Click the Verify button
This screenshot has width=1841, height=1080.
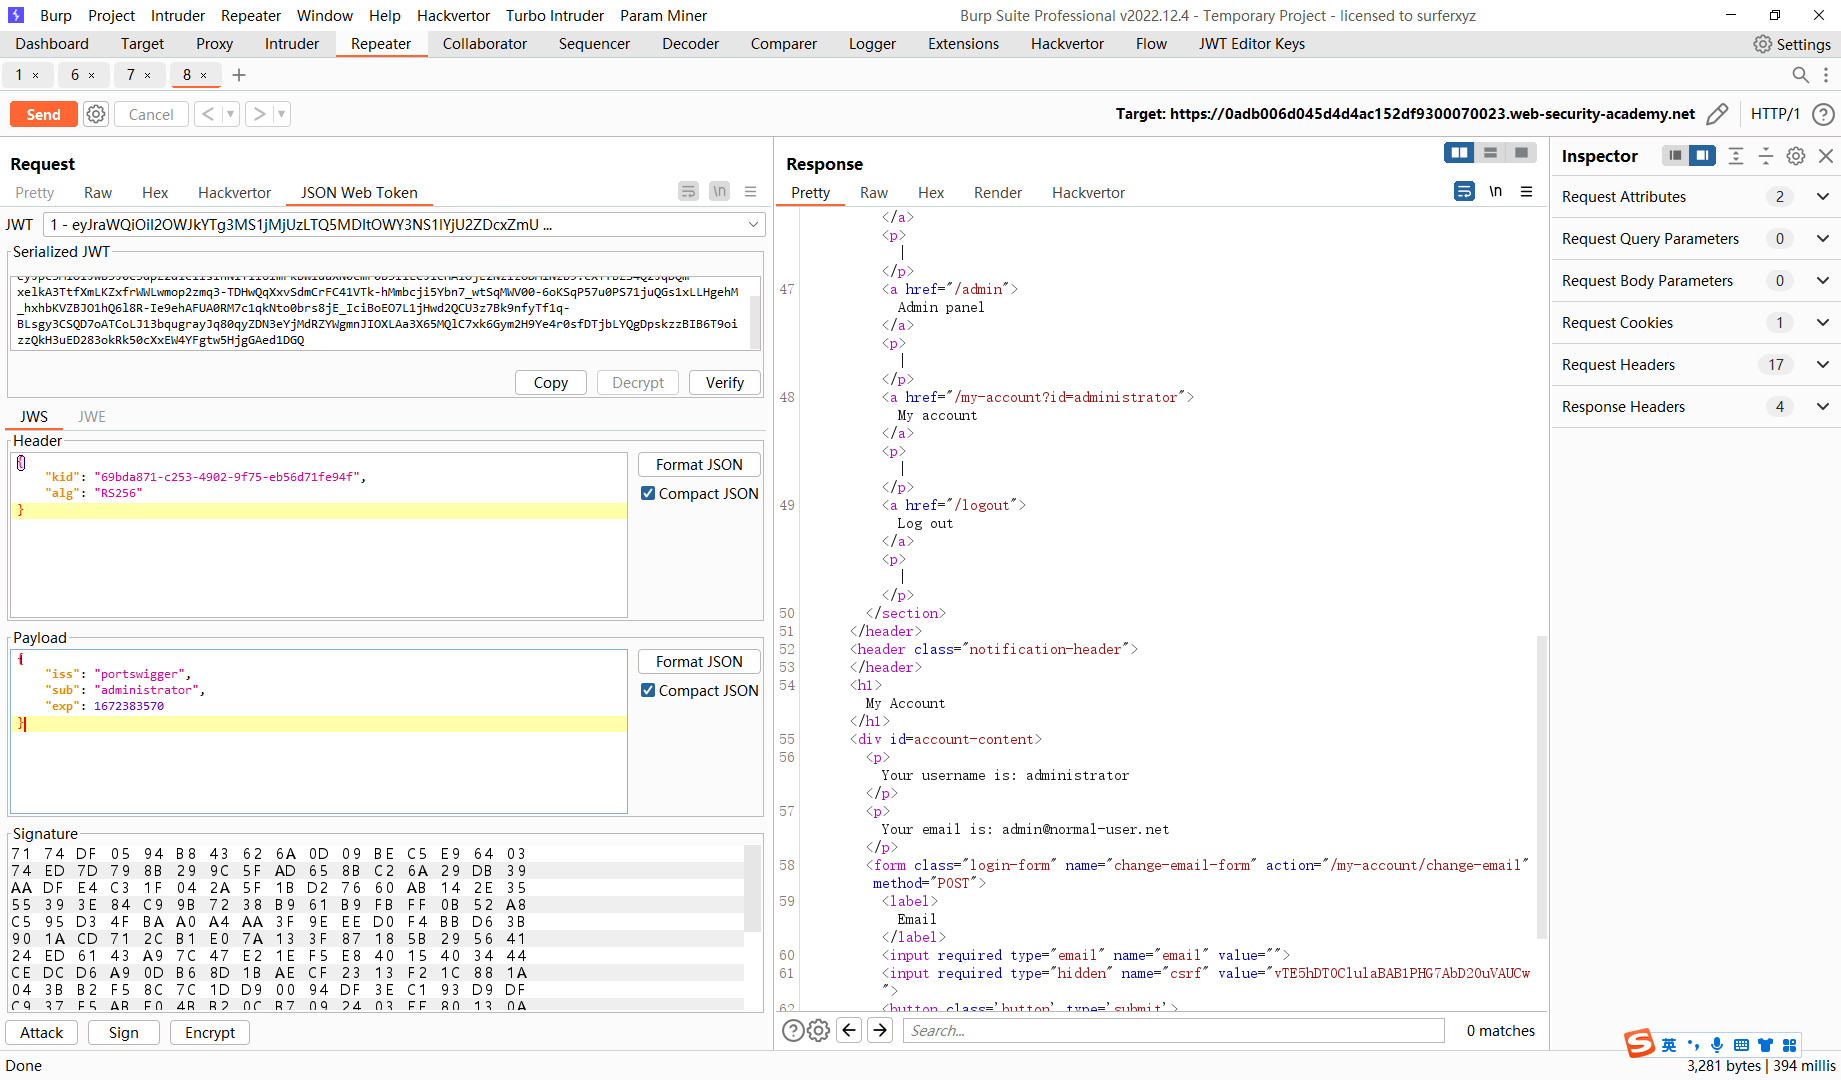(725, 382)
